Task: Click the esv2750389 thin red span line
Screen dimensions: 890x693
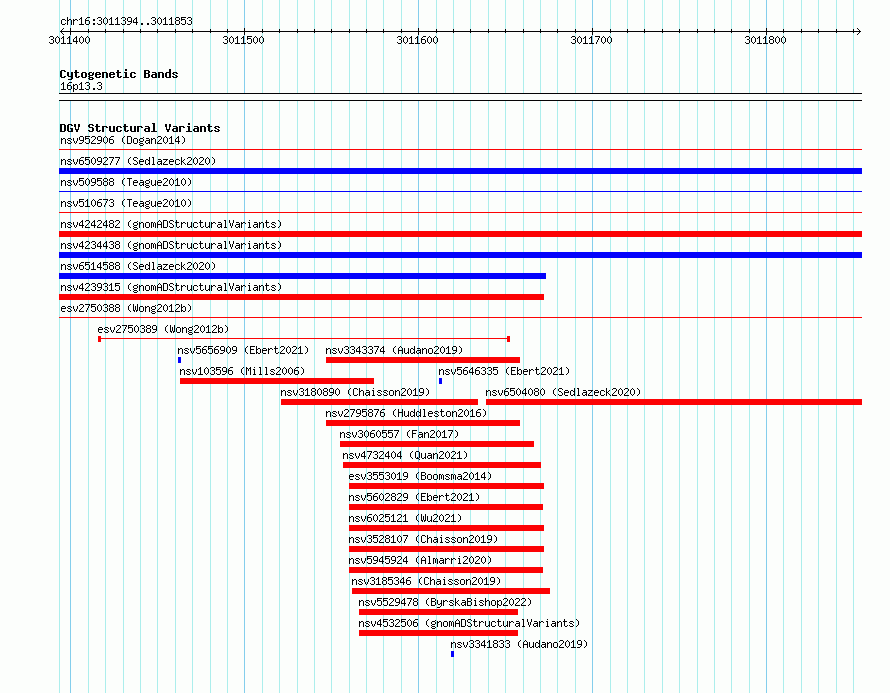Action: click(304, 339)
